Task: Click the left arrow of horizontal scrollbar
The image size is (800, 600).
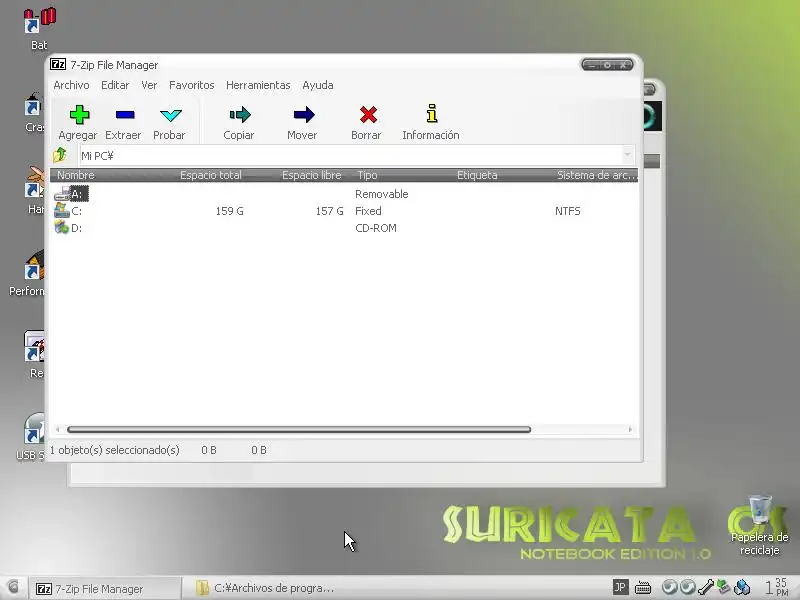Action: 57,430
